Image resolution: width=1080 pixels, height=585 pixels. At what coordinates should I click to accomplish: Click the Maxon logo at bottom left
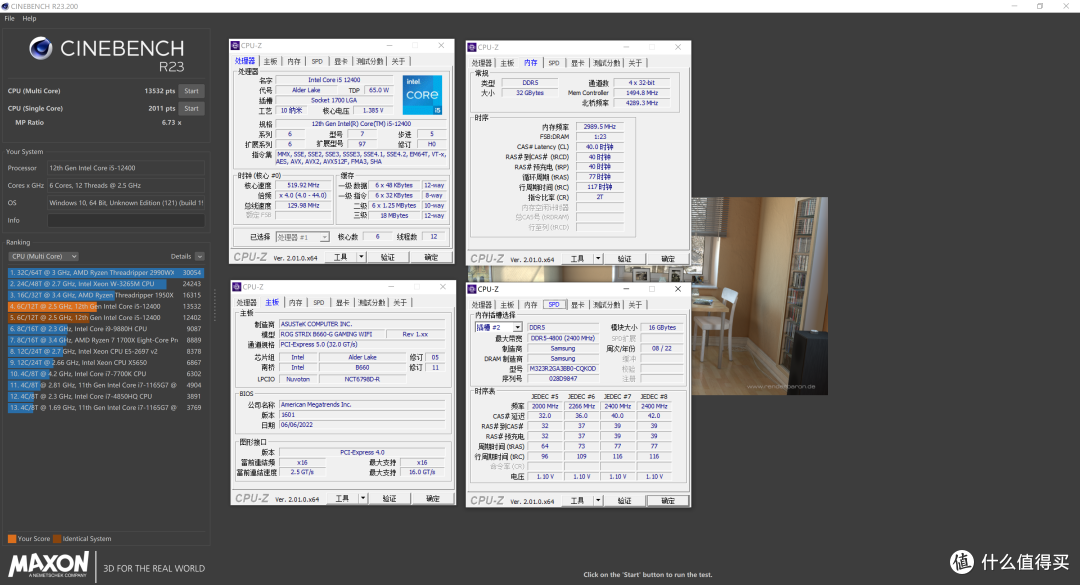(x=48, y=564)
